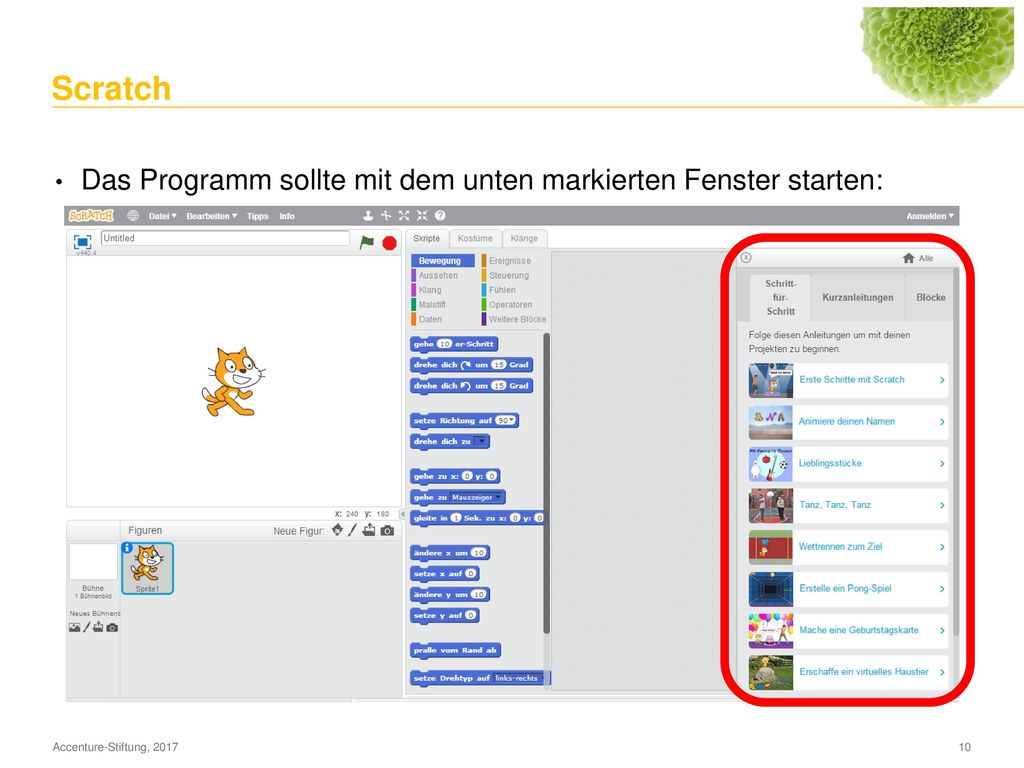Viewport: 1024px width, 768px height.
Task: Take a new backdrop photo with camera
Action: point(112,628)
